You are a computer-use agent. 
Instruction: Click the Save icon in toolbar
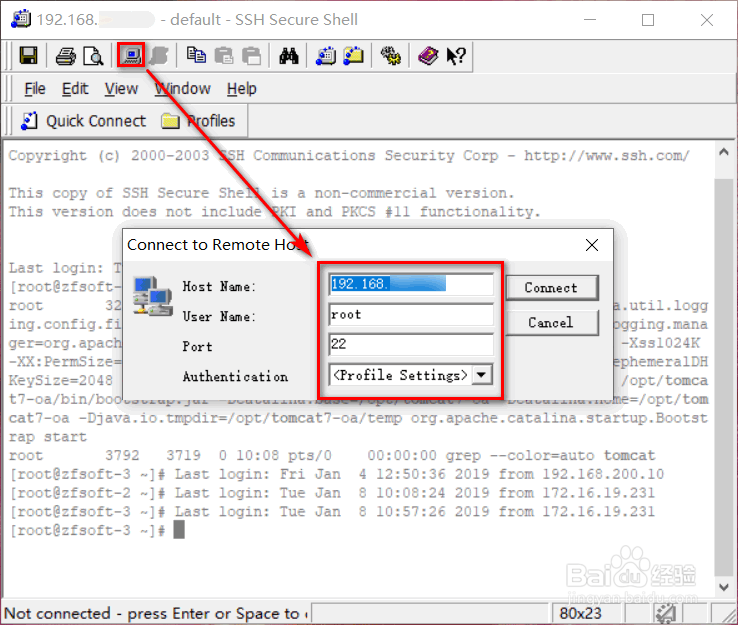28,56
